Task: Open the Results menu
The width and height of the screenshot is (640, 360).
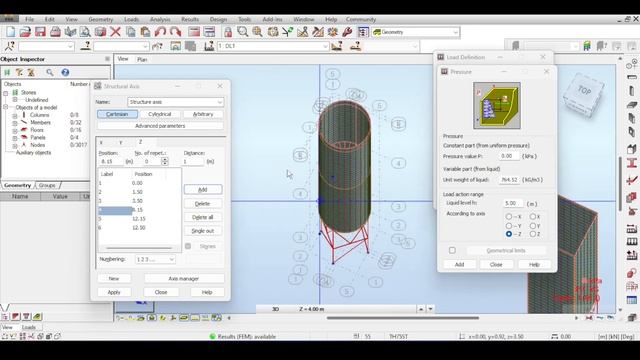Action: tap(190, 19)
